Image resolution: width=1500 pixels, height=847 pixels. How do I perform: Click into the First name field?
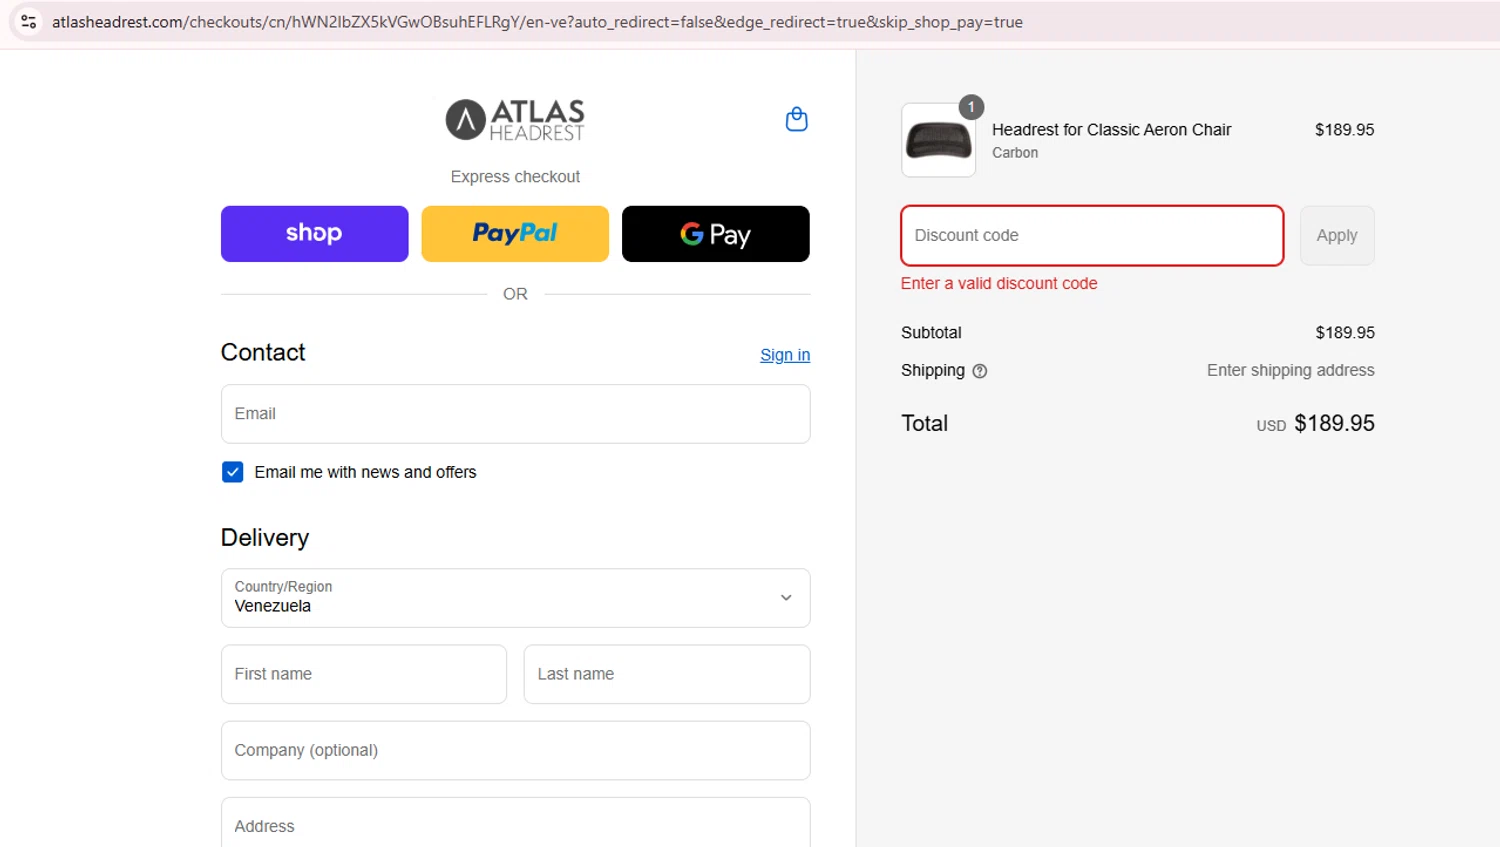[x=364, y=674]
